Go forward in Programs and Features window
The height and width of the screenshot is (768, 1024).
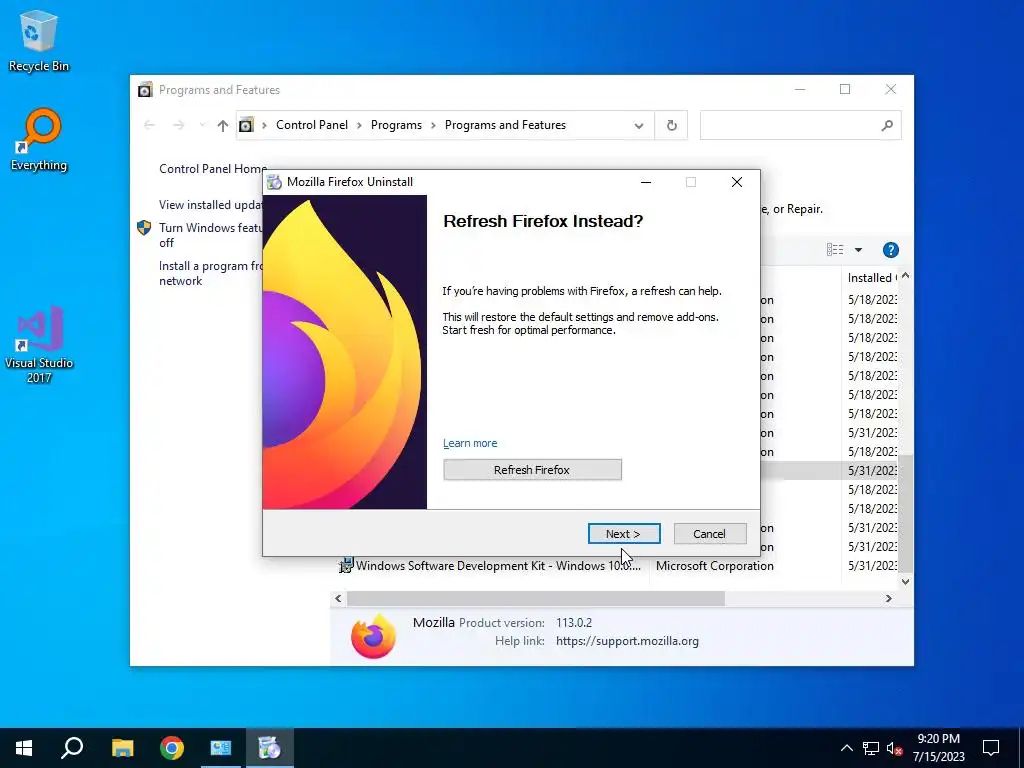[178, 125]
